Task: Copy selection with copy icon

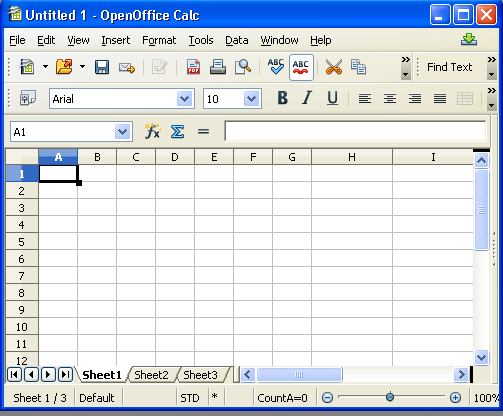Action: [x=358, y=67]
